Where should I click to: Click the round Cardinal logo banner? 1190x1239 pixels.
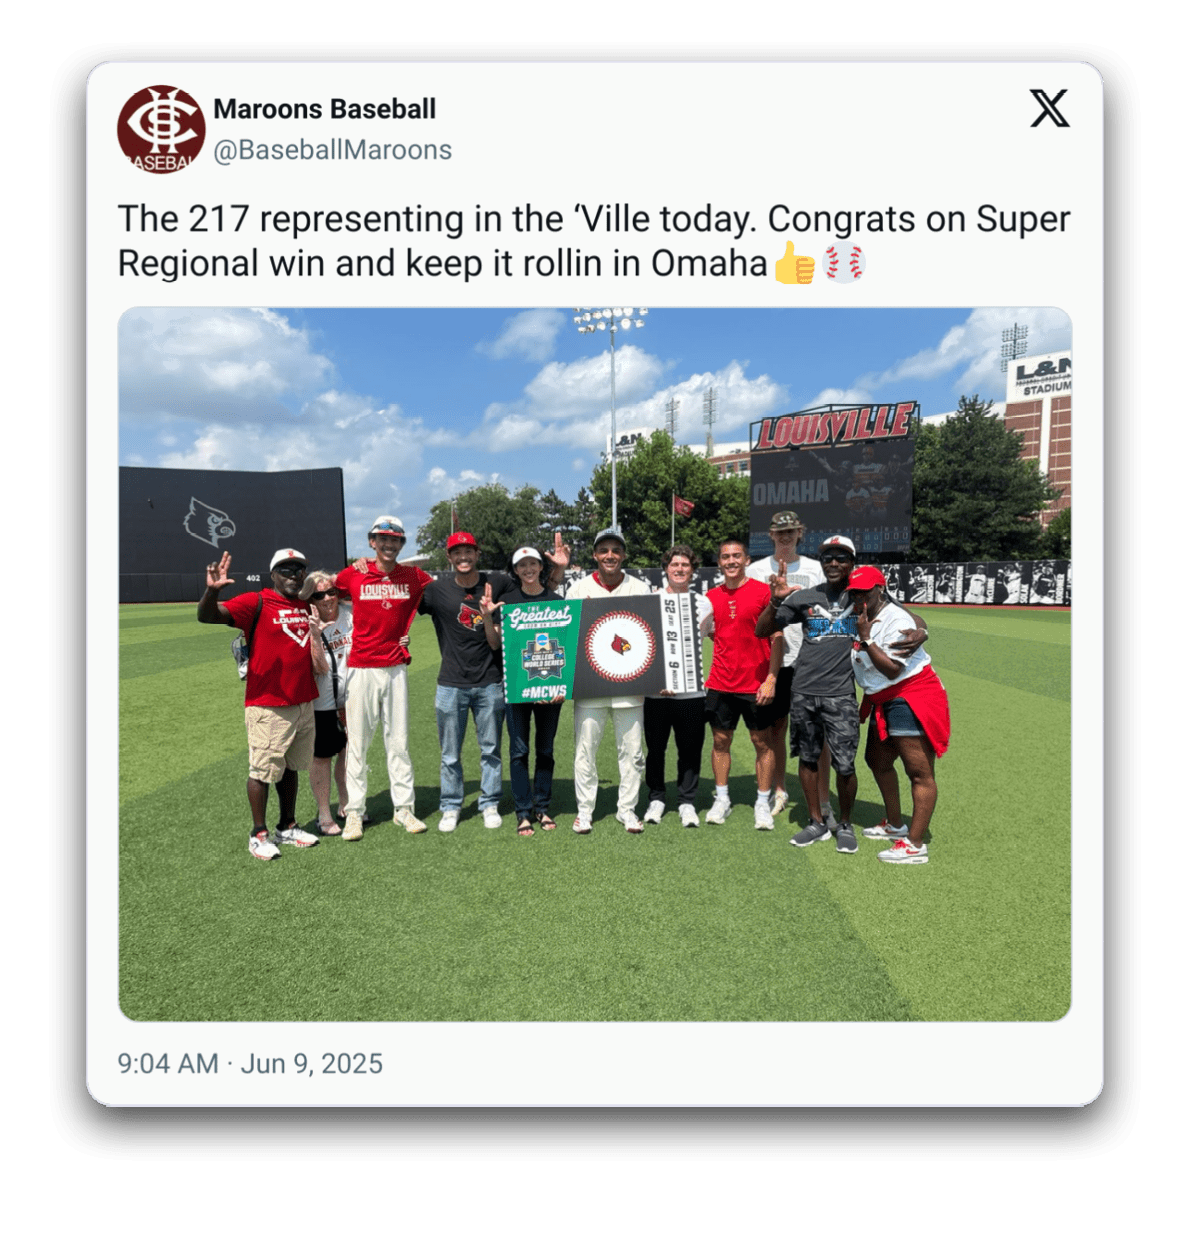pos(620,646)
